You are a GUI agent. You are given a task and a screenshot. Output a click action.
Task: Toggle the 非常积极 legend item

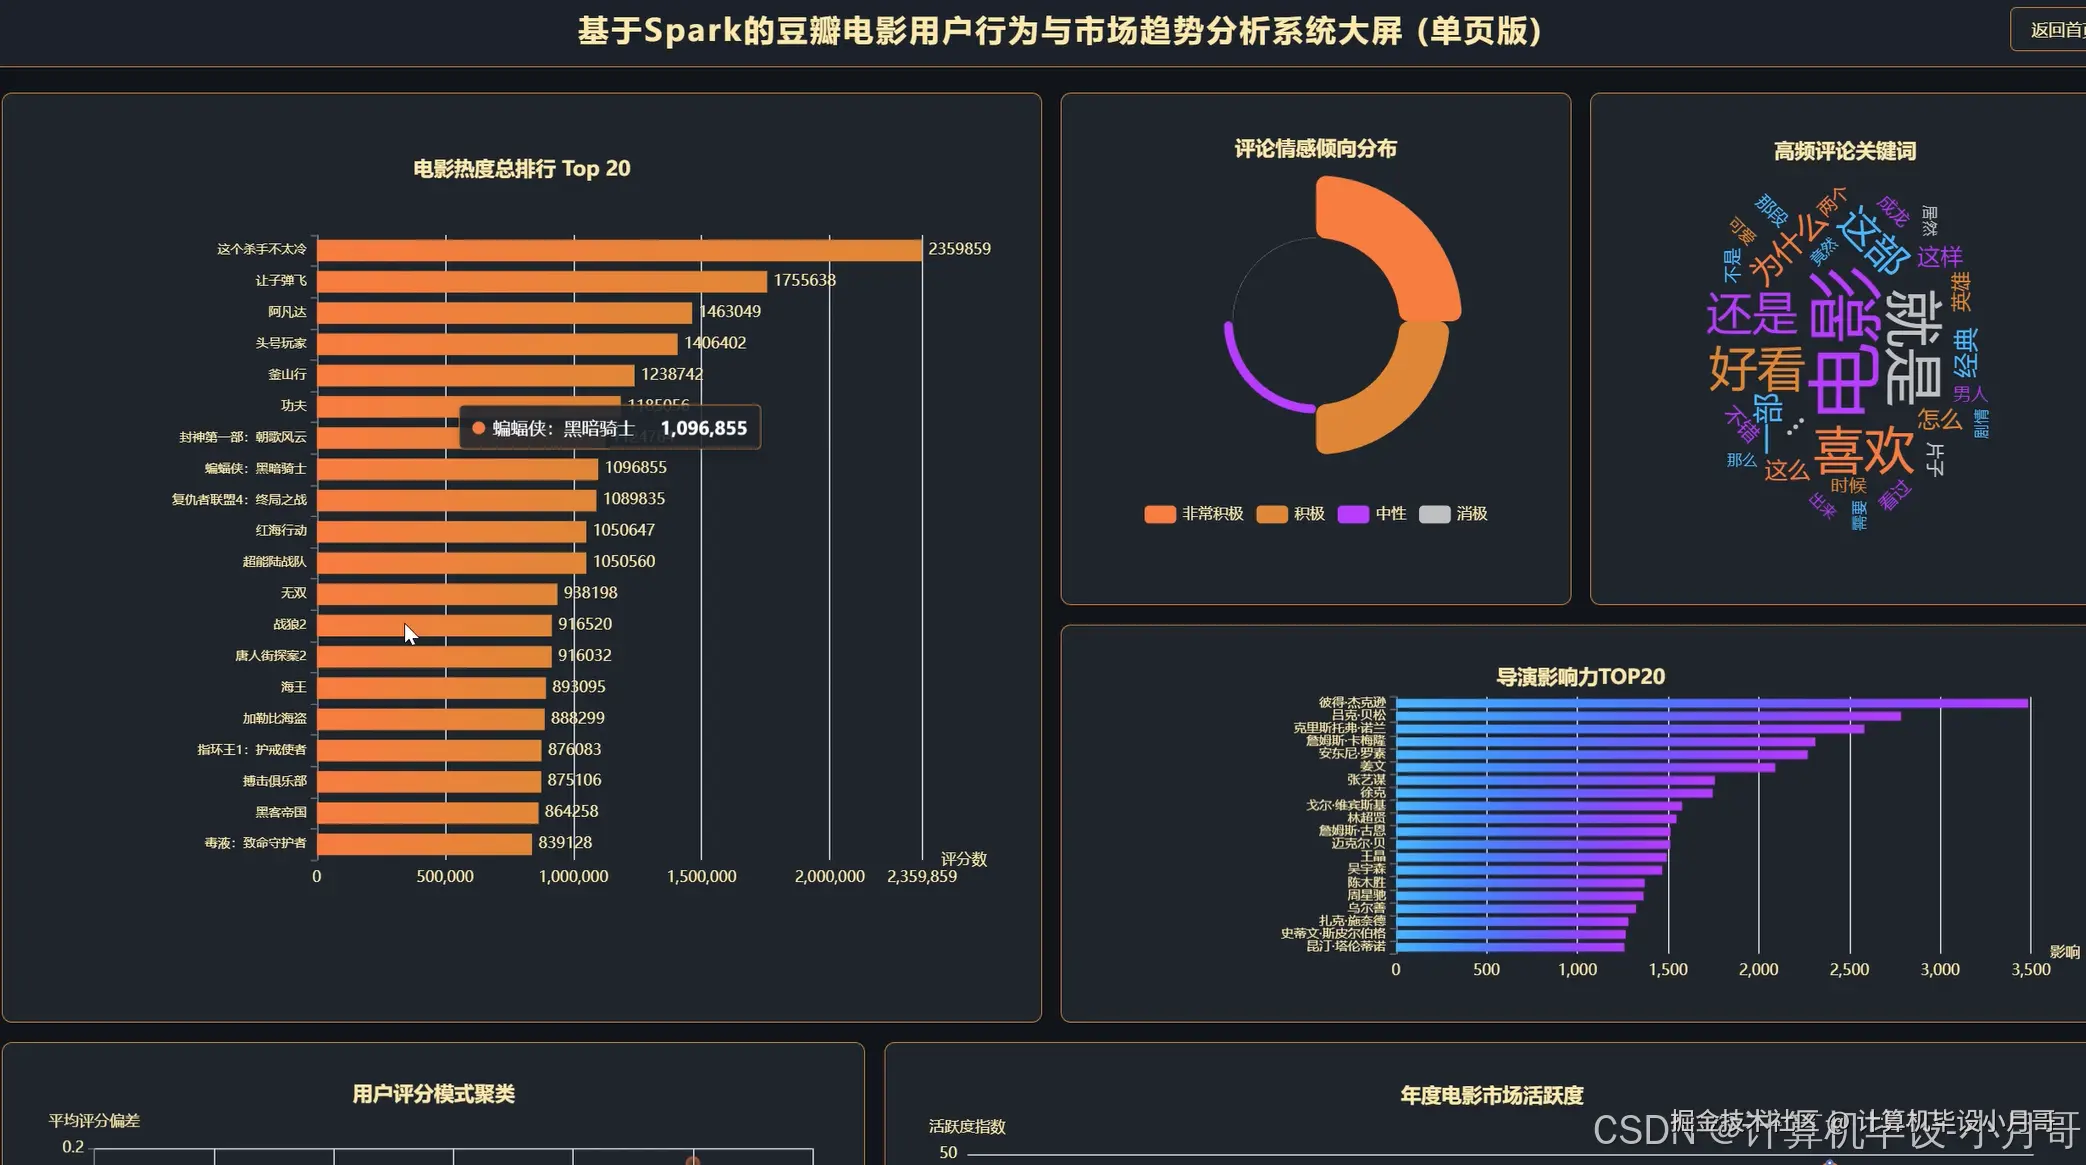(1194, 514)
